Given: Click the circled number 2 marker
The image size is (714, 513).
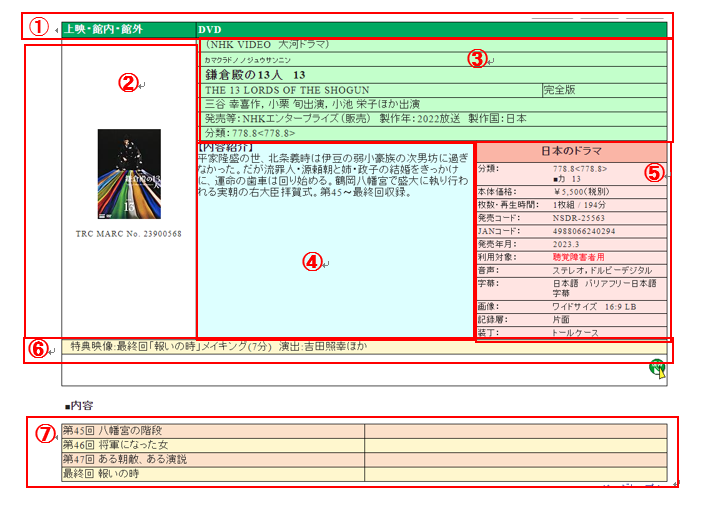Looking at the screenshot, I should 127,83.
